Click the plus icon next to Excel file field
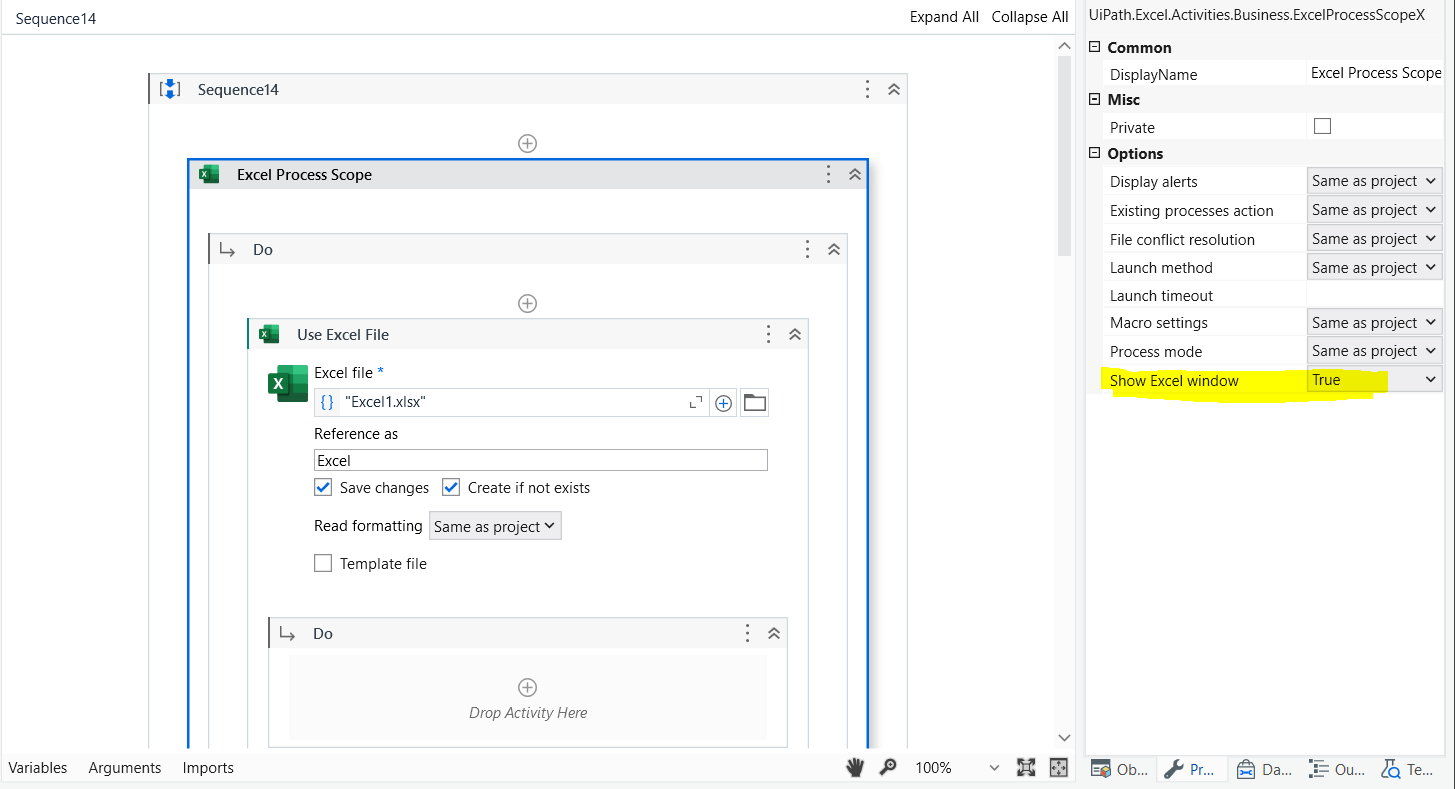This screenshot has width=1455, height=789. [x=723, y=402]
